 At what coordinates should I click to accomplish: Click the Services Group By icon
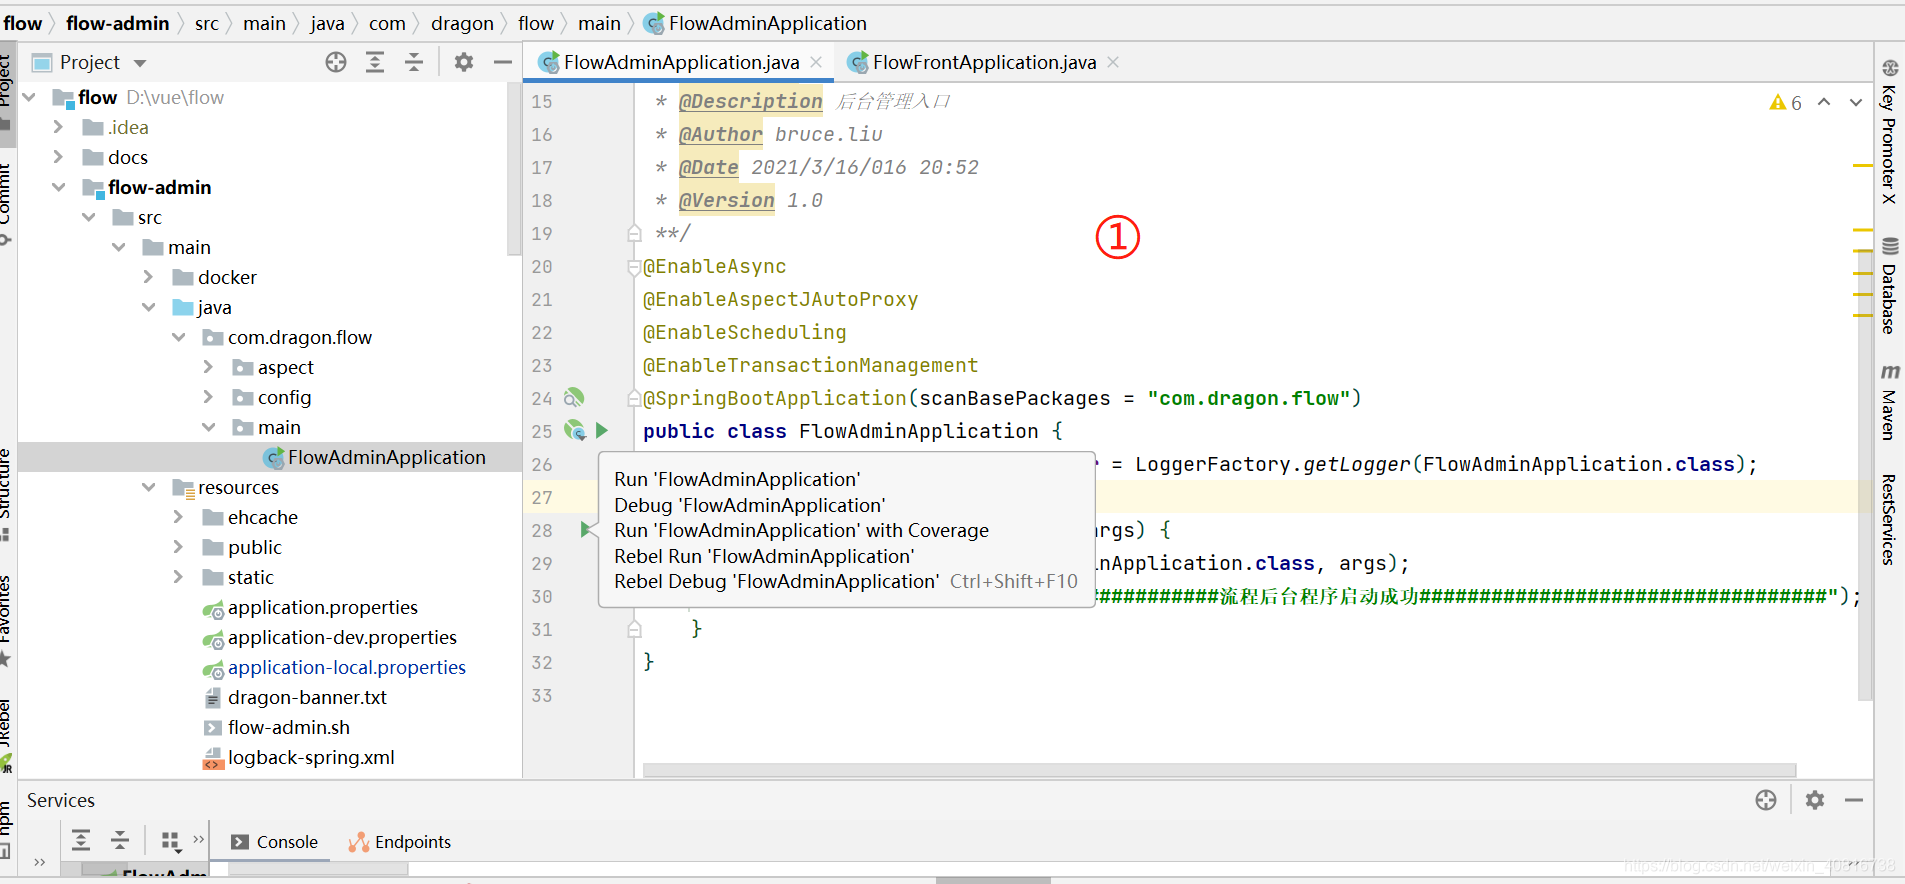[171, 841]
